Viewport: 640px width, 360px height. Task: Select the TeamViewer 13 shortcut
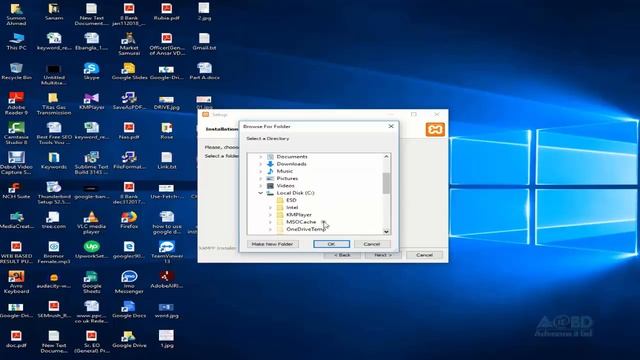(x=167, y=253)
